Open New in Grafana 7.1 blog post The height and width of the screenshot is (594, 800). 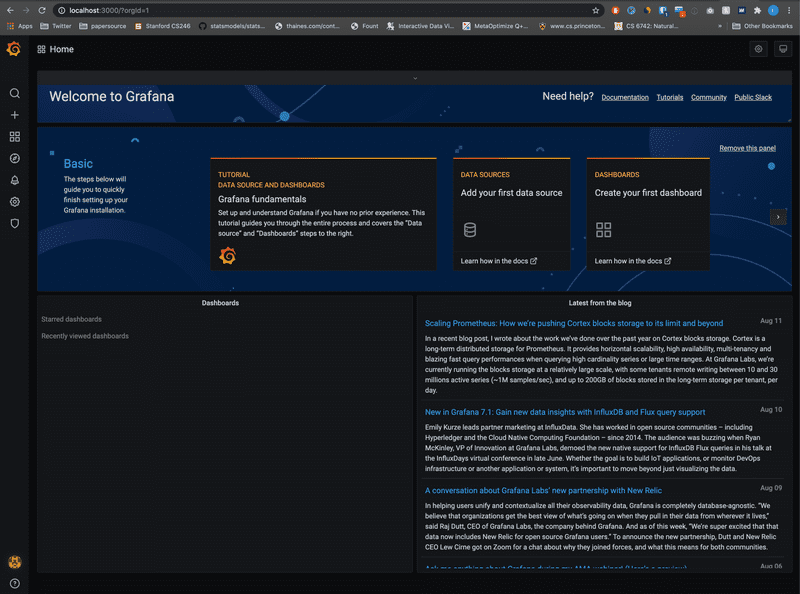pos(565,412)
